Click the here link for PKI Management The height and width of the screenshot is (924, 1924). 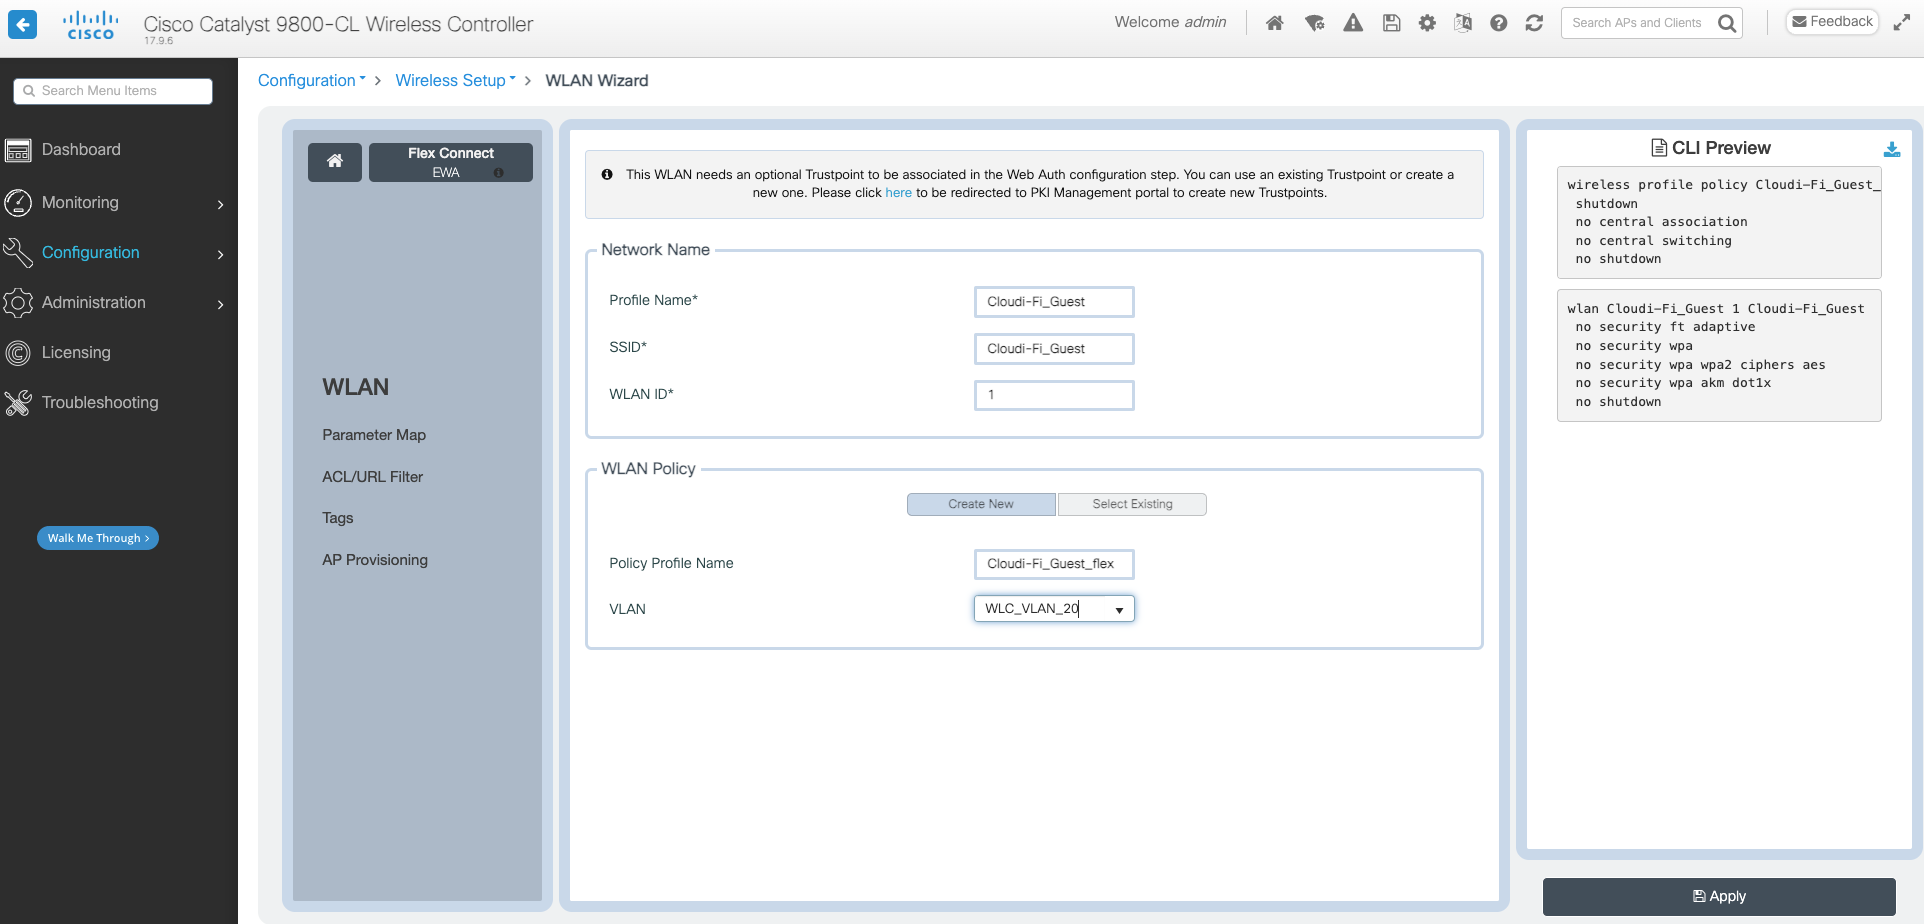click(x=898, y=193)
